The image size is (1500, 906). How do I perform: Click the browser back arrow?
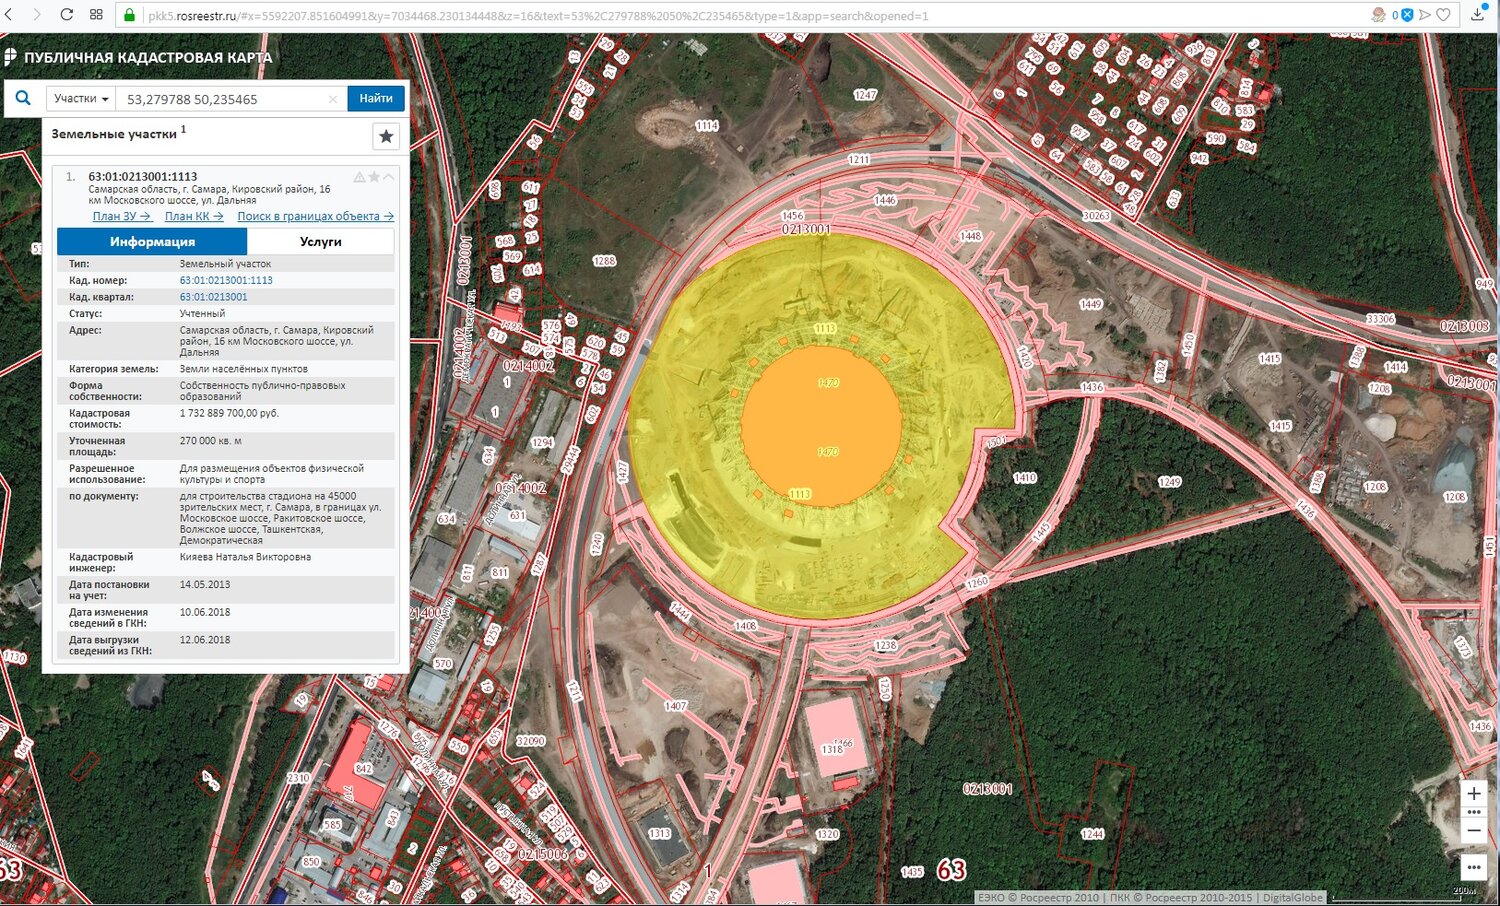pyautogui.click(x=8, y=15)
